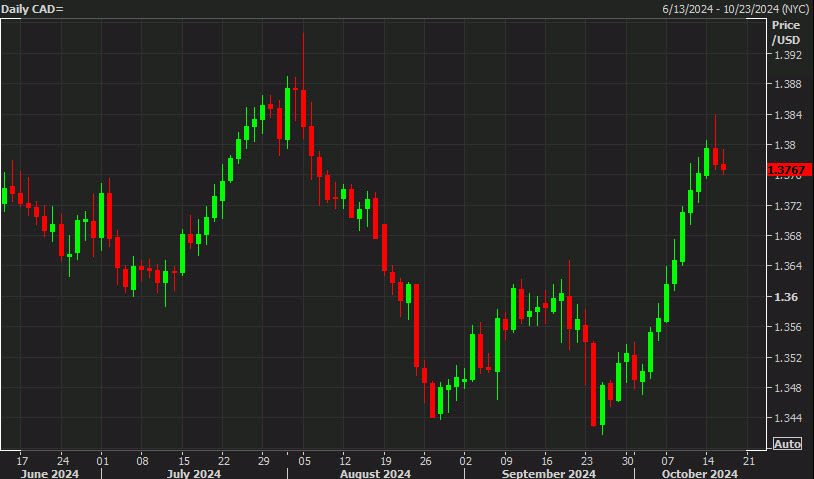
Task: Click the 1.392 price axis label
Action: click(x=788, y=55)
